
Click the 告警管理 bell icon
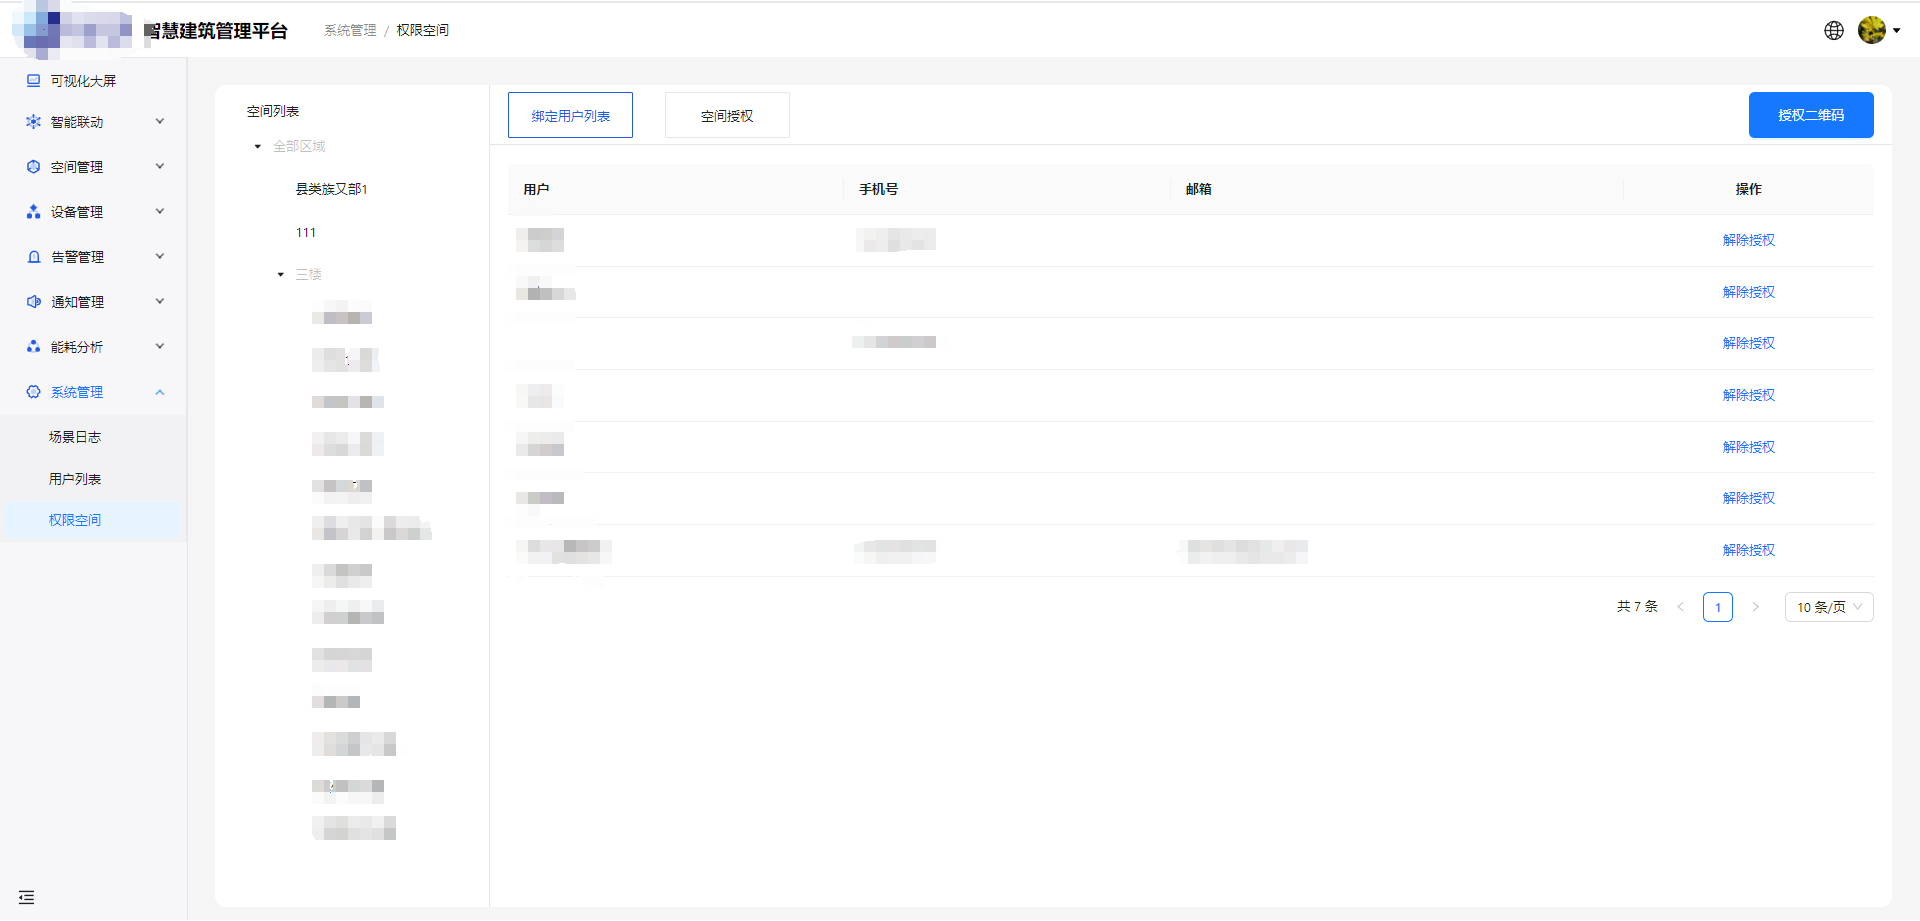coord(34,257)
